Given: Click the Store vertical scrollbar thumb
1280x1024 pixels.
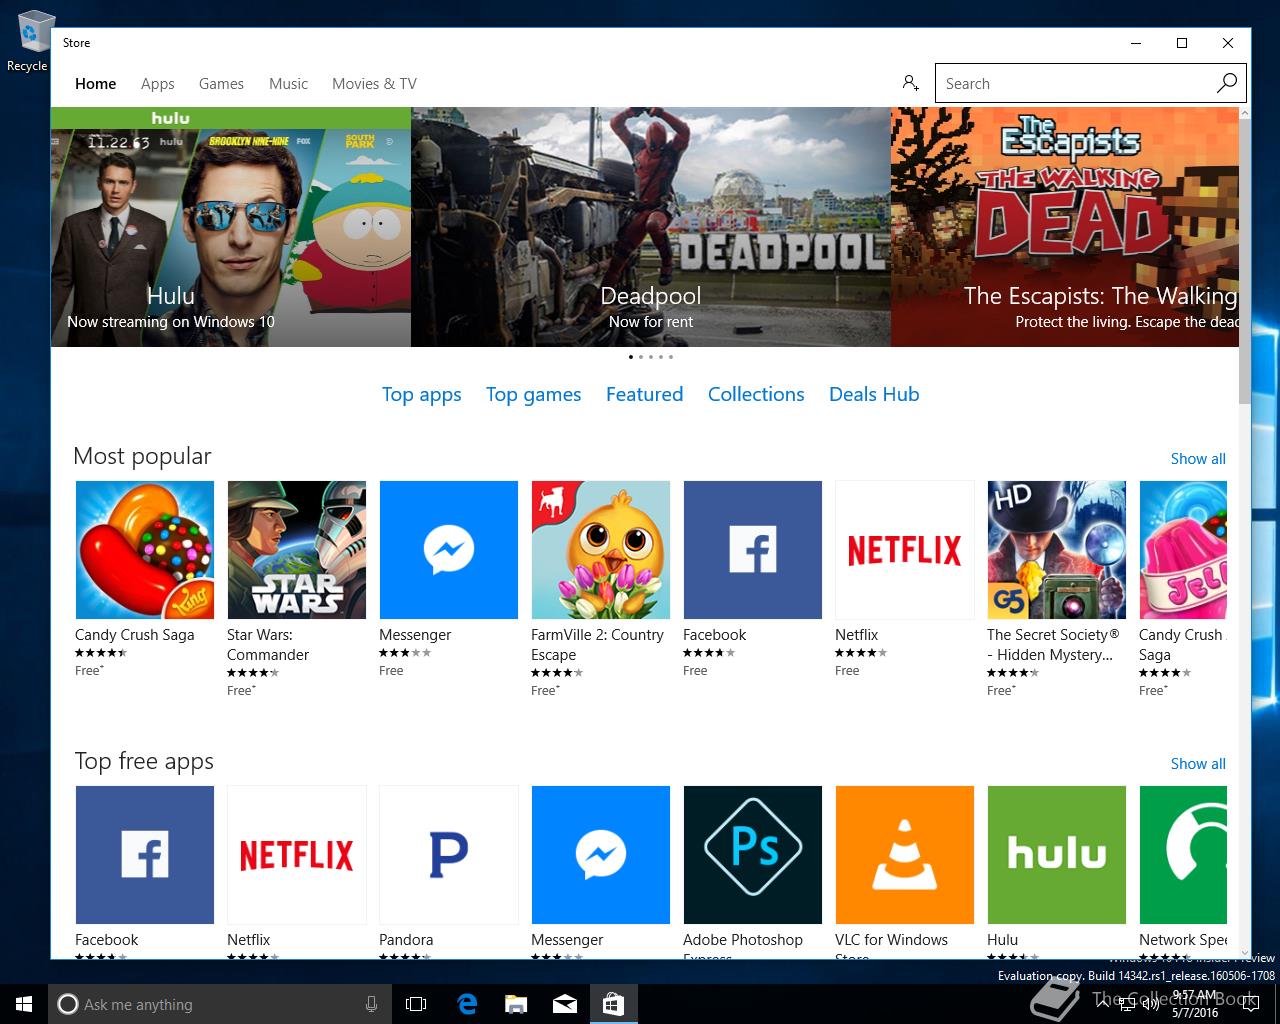Looking at the screenshot, I should (x=1245, y=262).
